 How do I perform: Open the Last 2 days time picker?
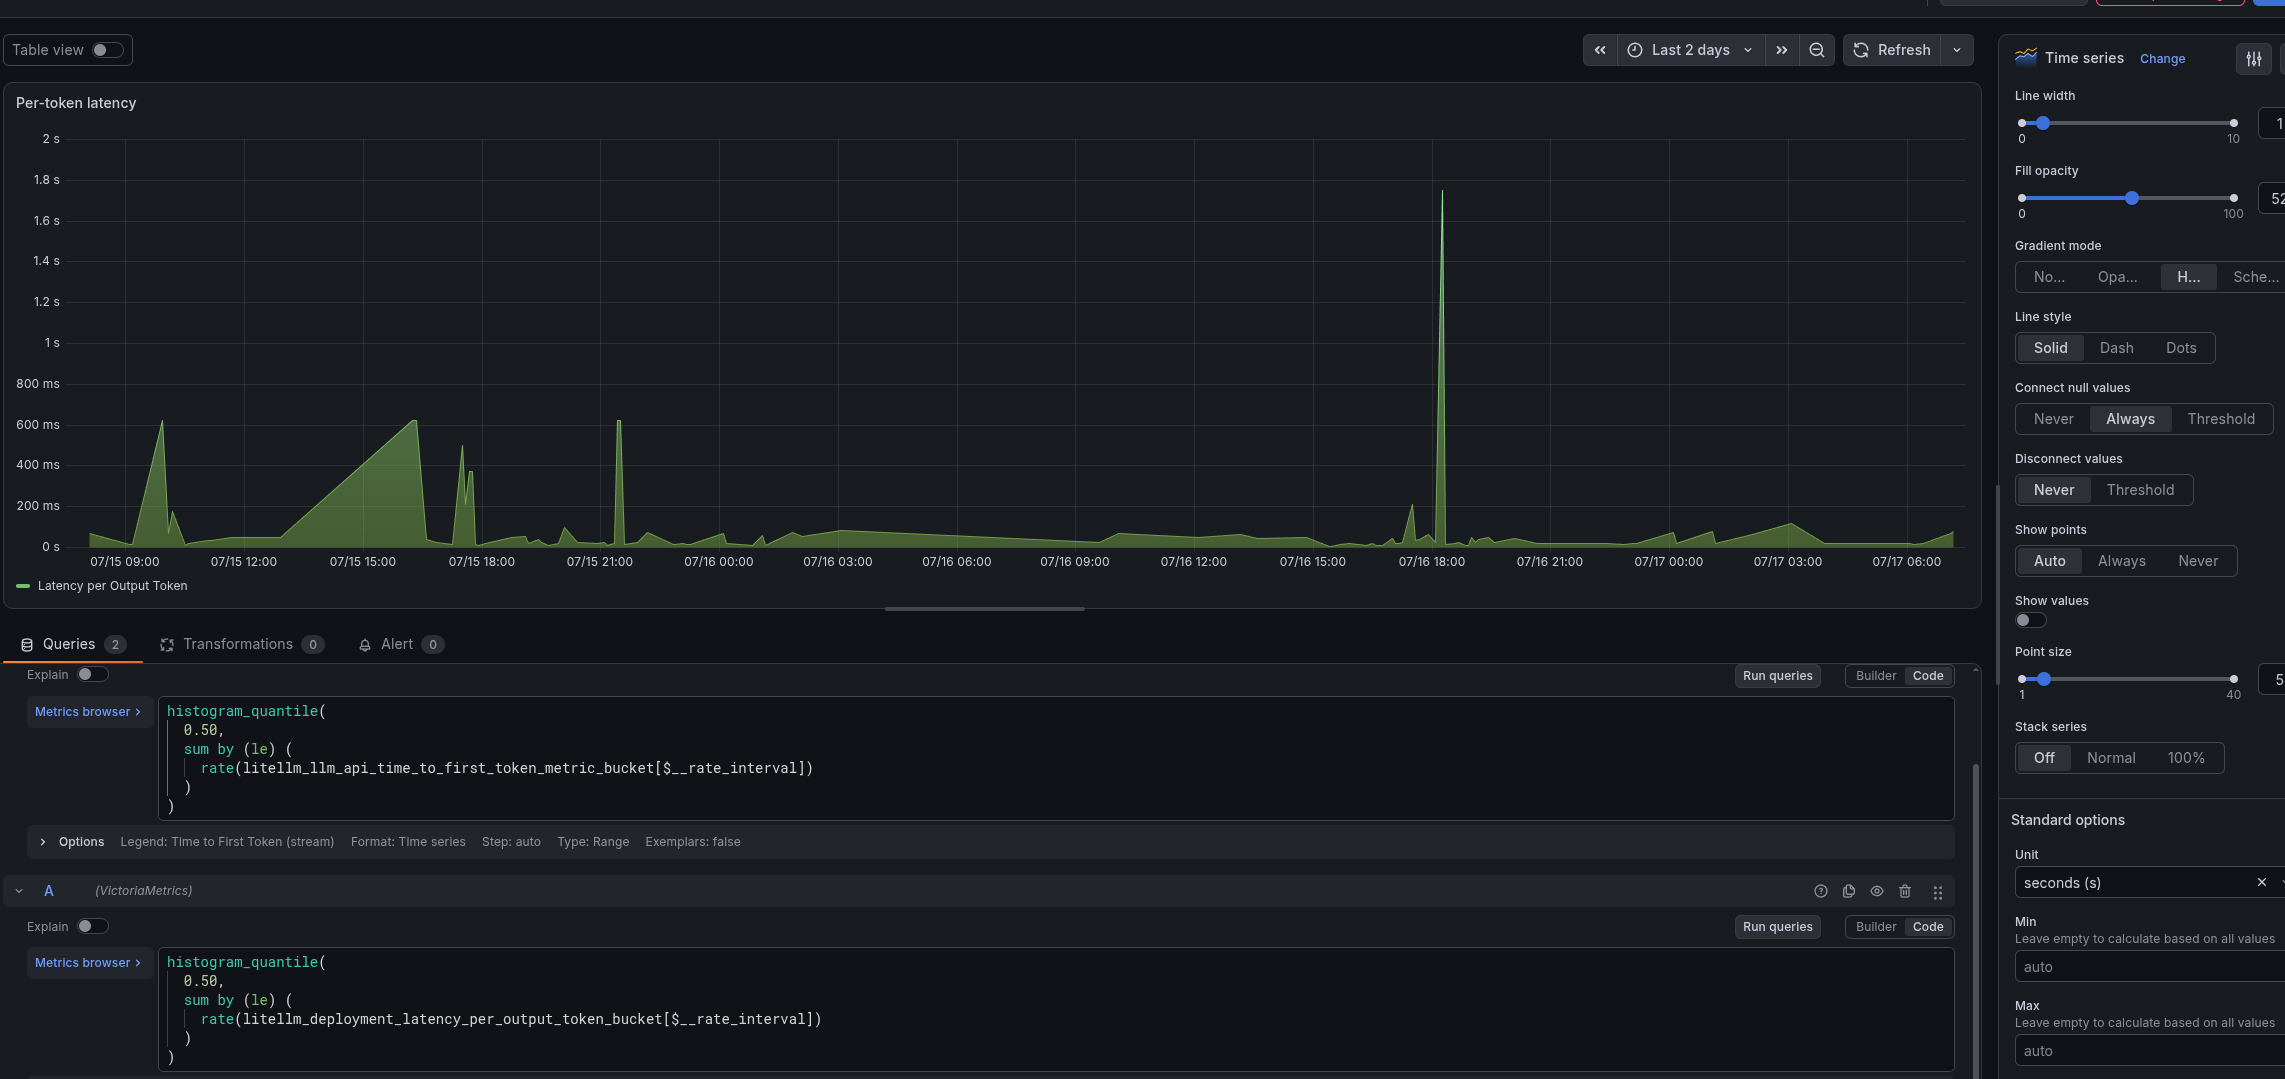1690,50
